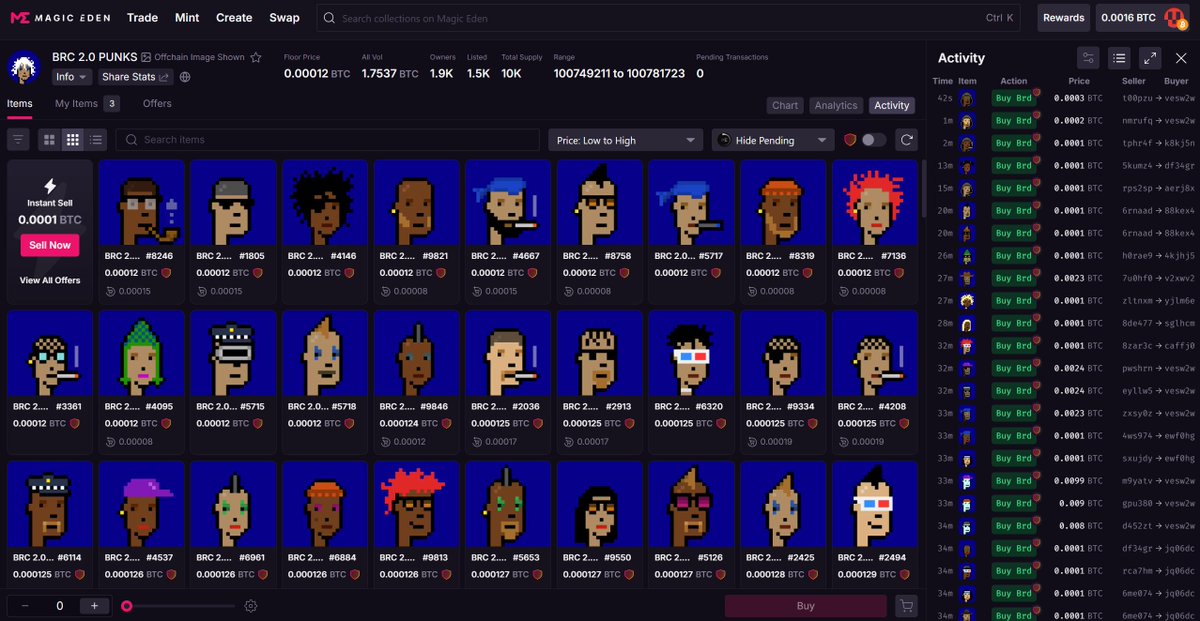Viewport: 1200px width, 621px height.
Task: Toggle the Activity panel button
Action: (x=891, y=105)
